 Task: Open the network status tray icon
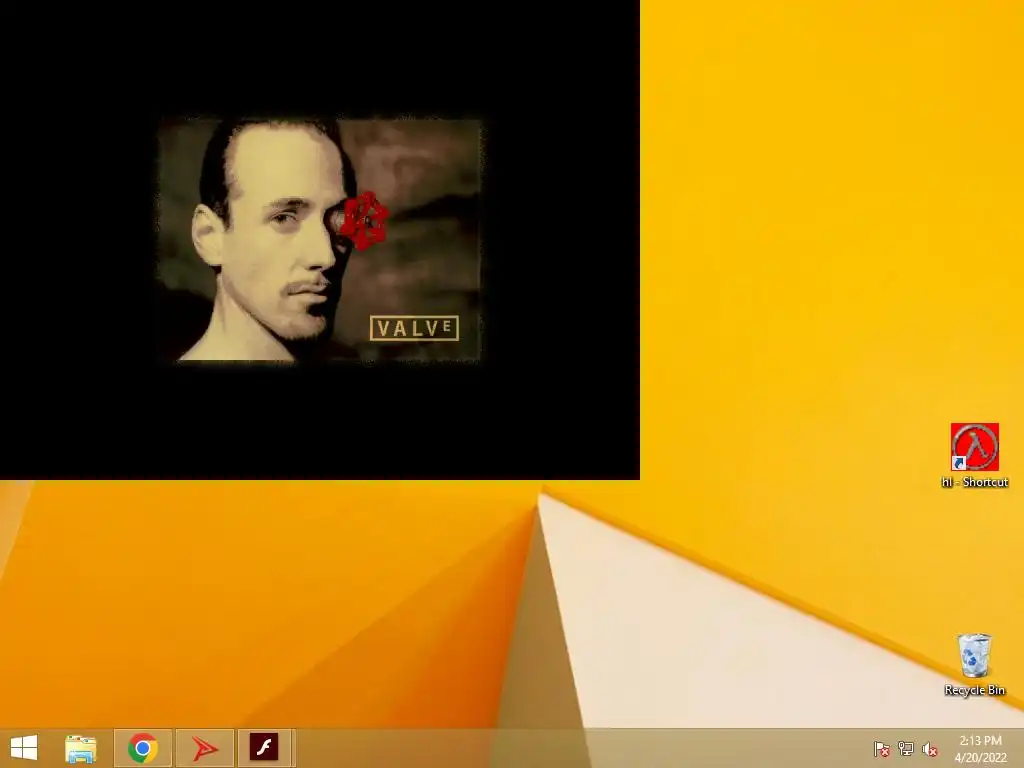click(906, 749)
